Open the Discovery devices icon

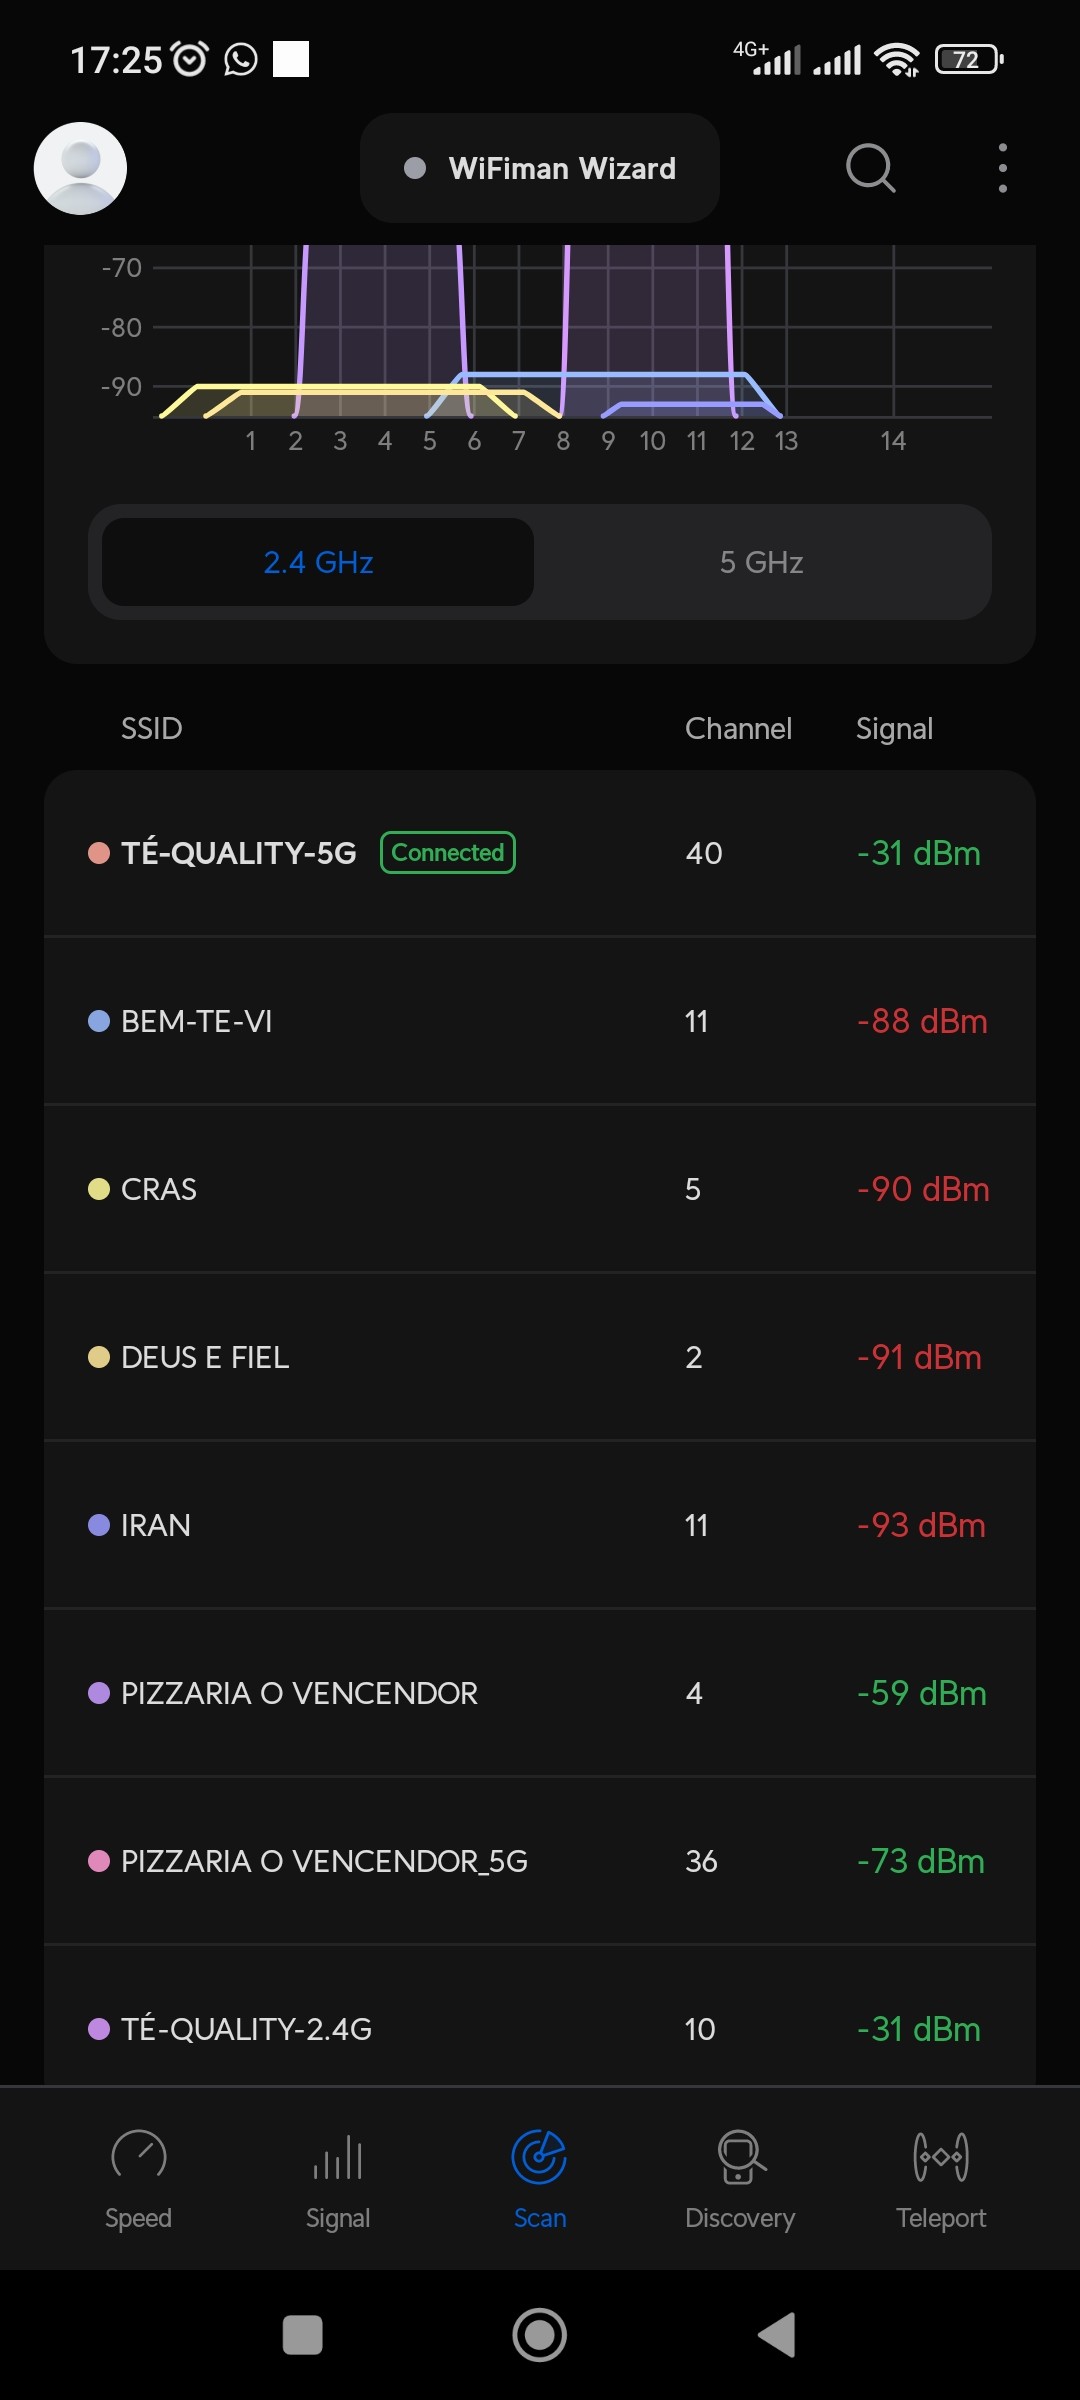click(x=740, y=2157)
